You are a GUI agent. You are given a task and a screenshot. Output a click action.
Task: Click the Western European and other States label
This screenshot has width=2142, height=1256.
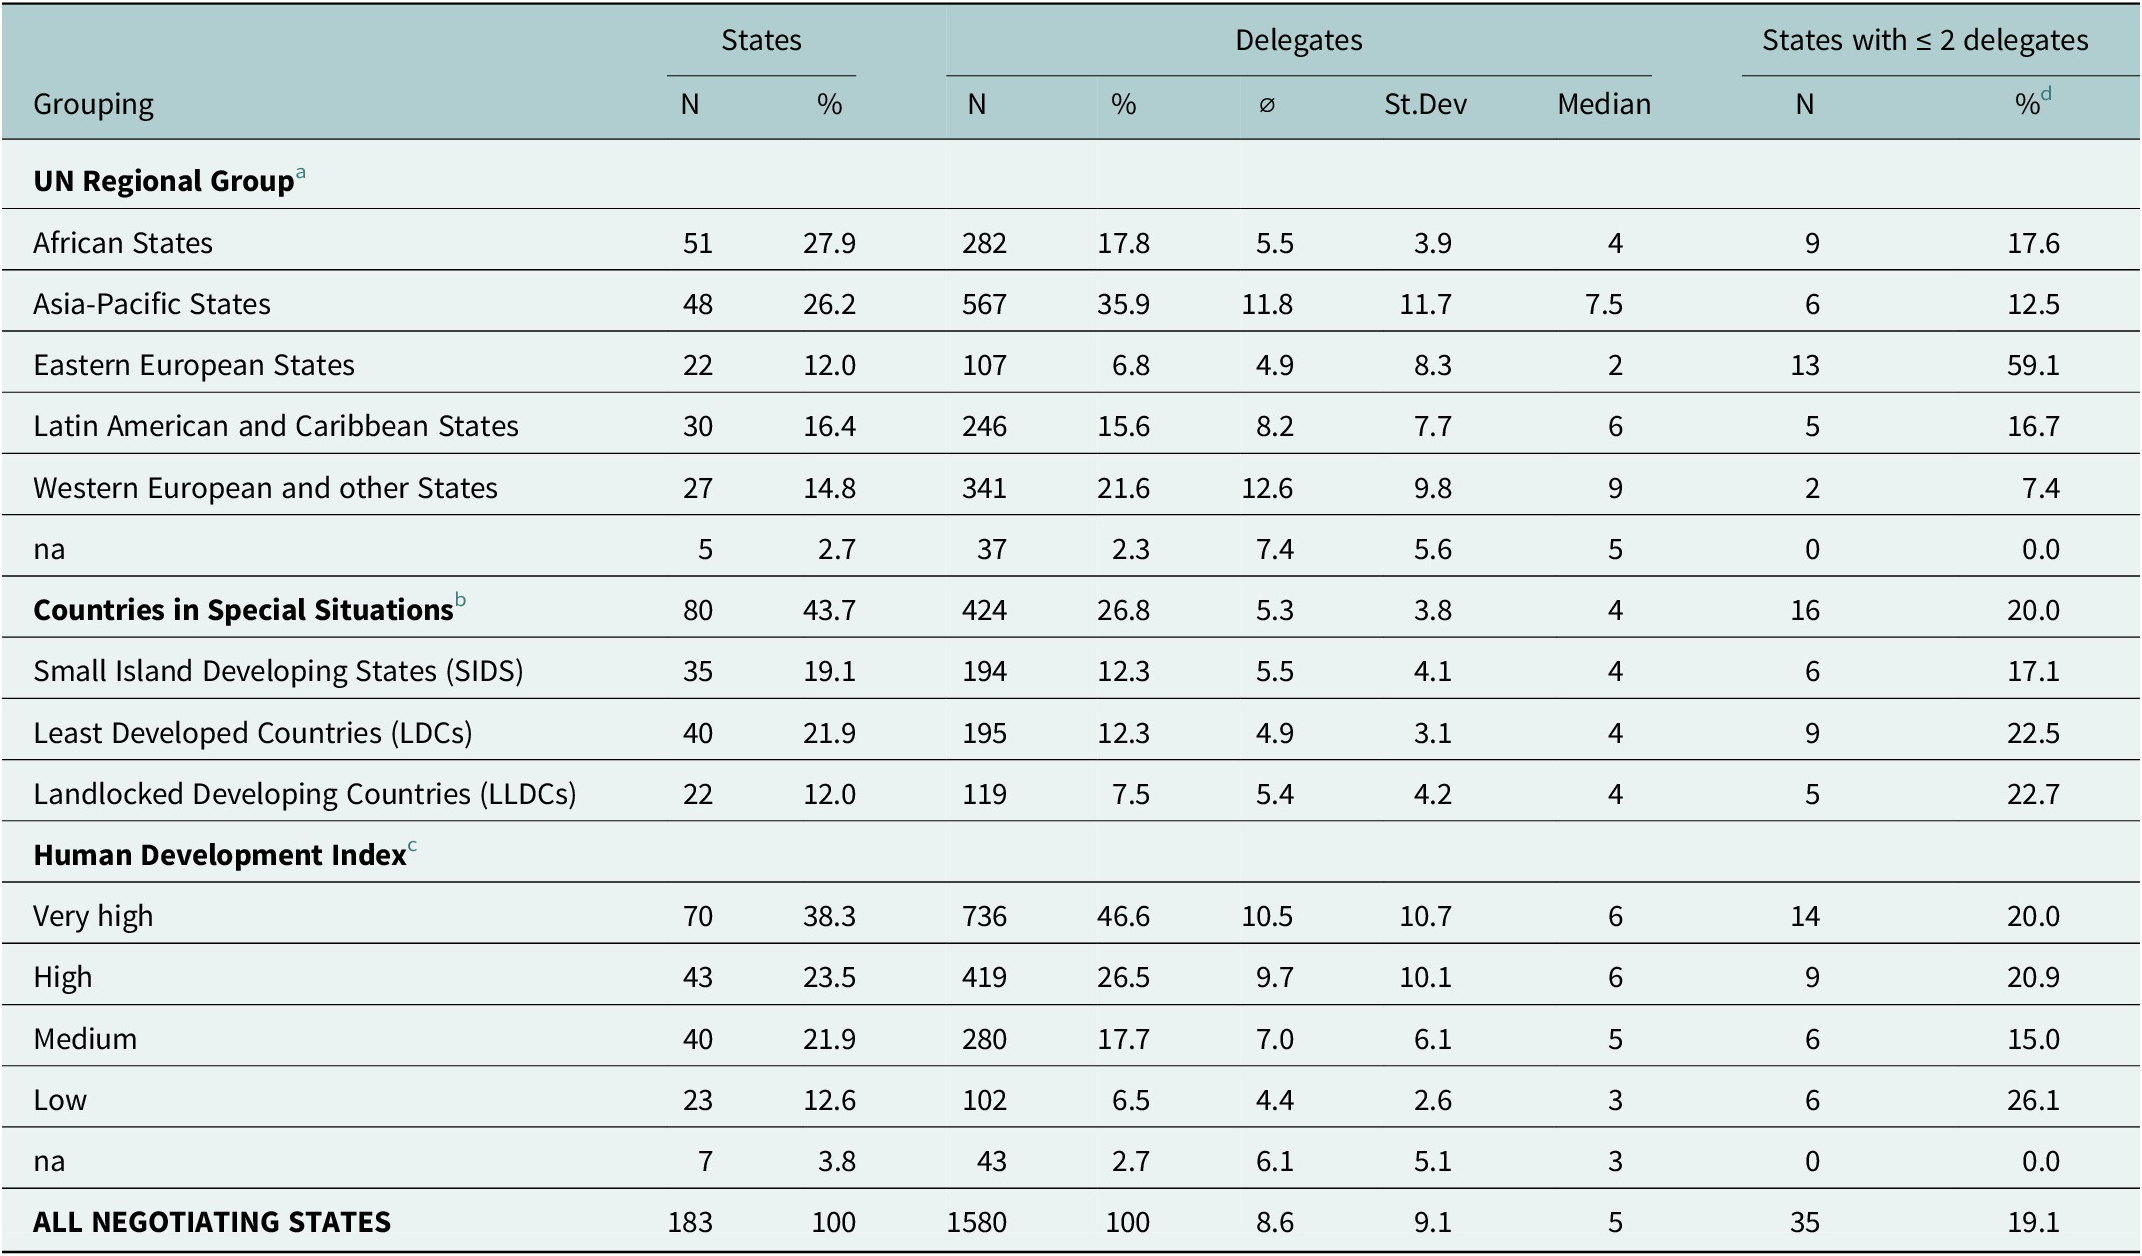point(265,488)
